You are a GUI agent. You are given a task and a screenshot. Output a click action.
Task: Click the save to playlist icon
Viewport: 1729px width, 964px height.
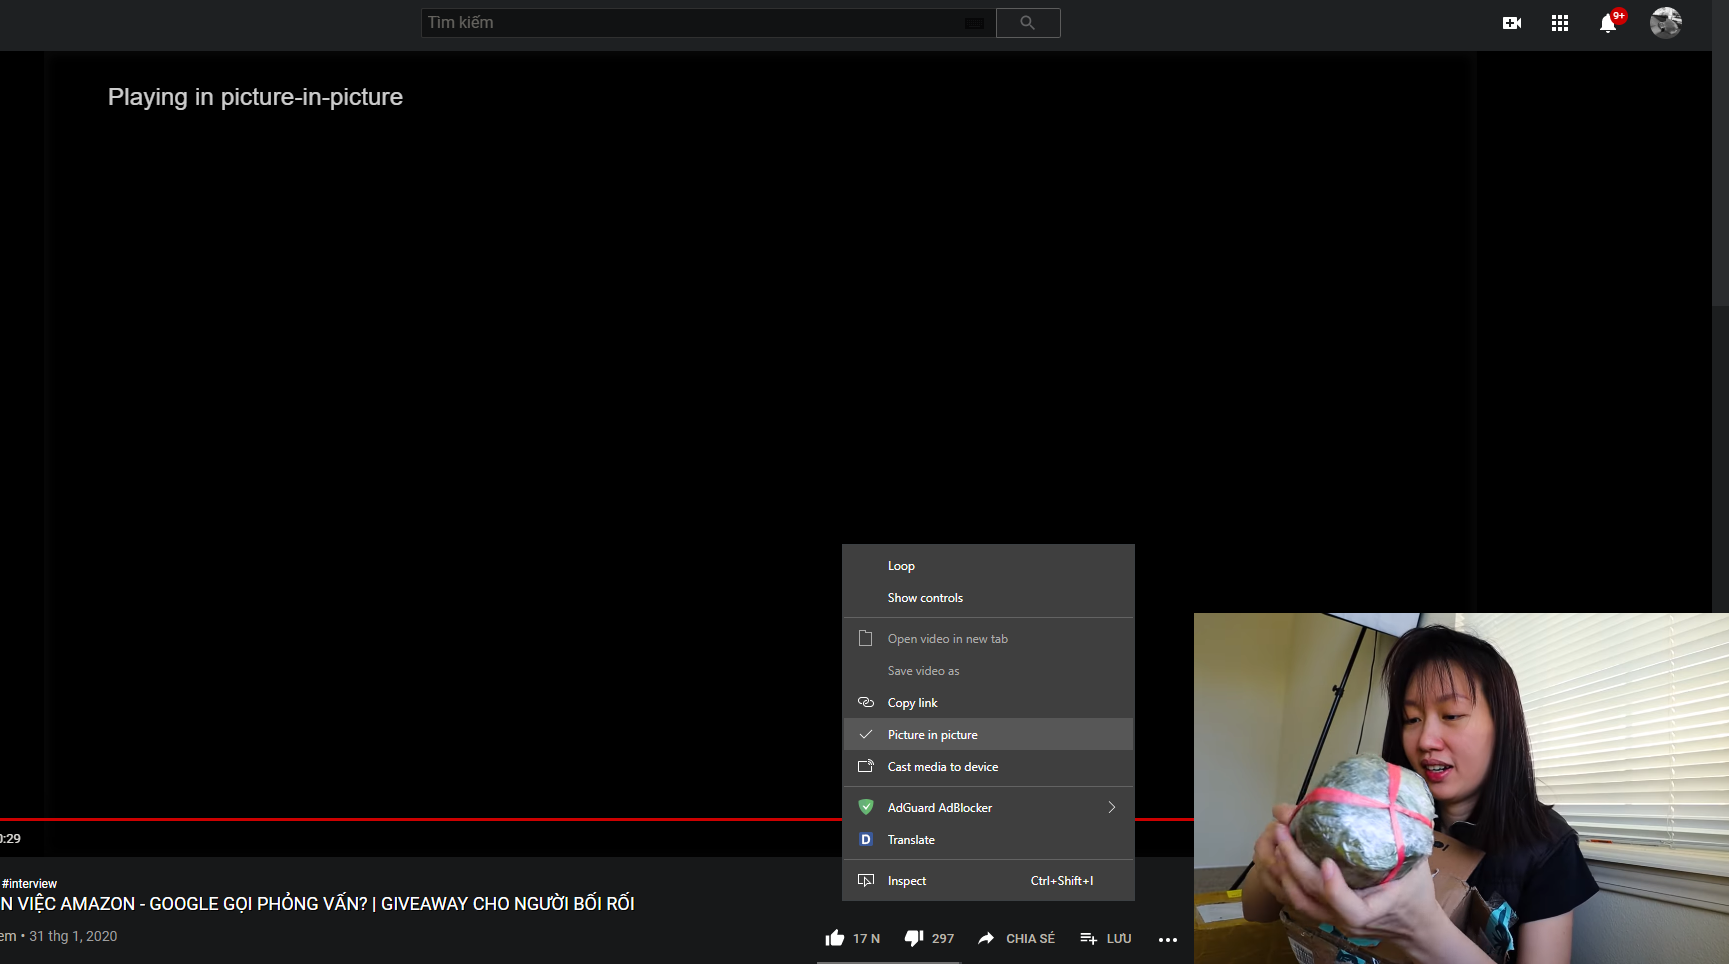tap(1088, 938)
